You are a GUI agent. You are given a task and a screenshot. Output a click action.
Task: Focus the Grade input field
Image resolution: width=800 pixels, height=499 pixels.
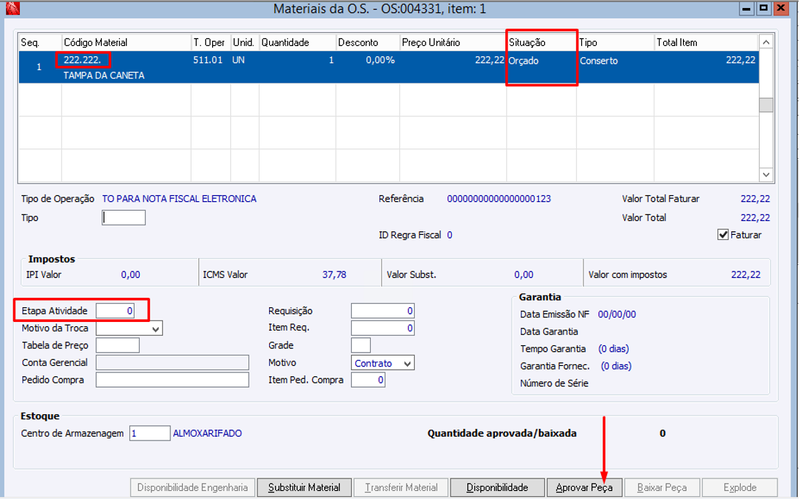click(361, 345)
